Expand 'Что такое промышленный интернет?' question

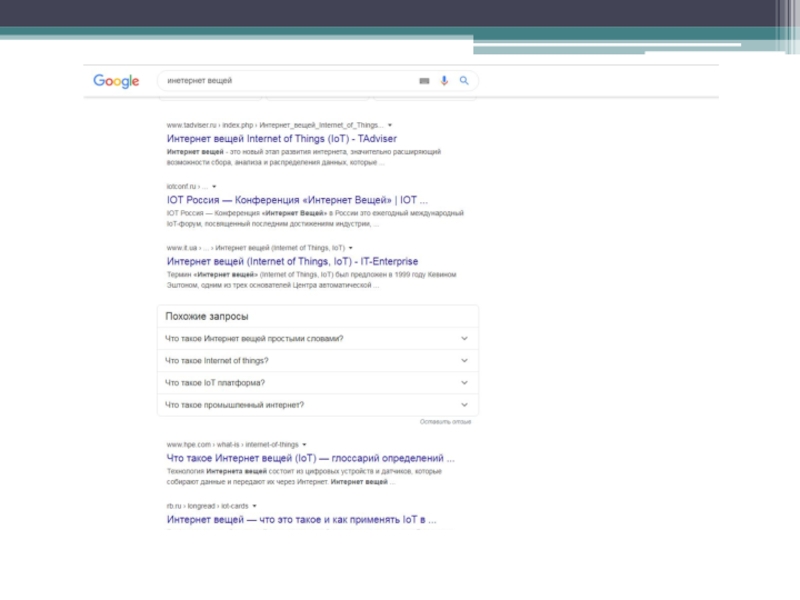point(464,405)
